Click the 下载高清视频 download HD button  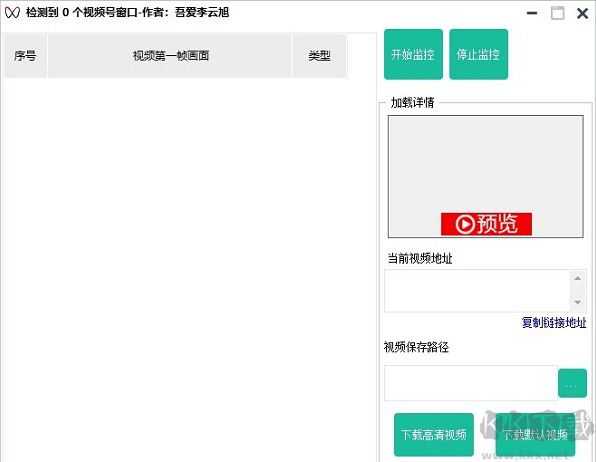(434, 435)
